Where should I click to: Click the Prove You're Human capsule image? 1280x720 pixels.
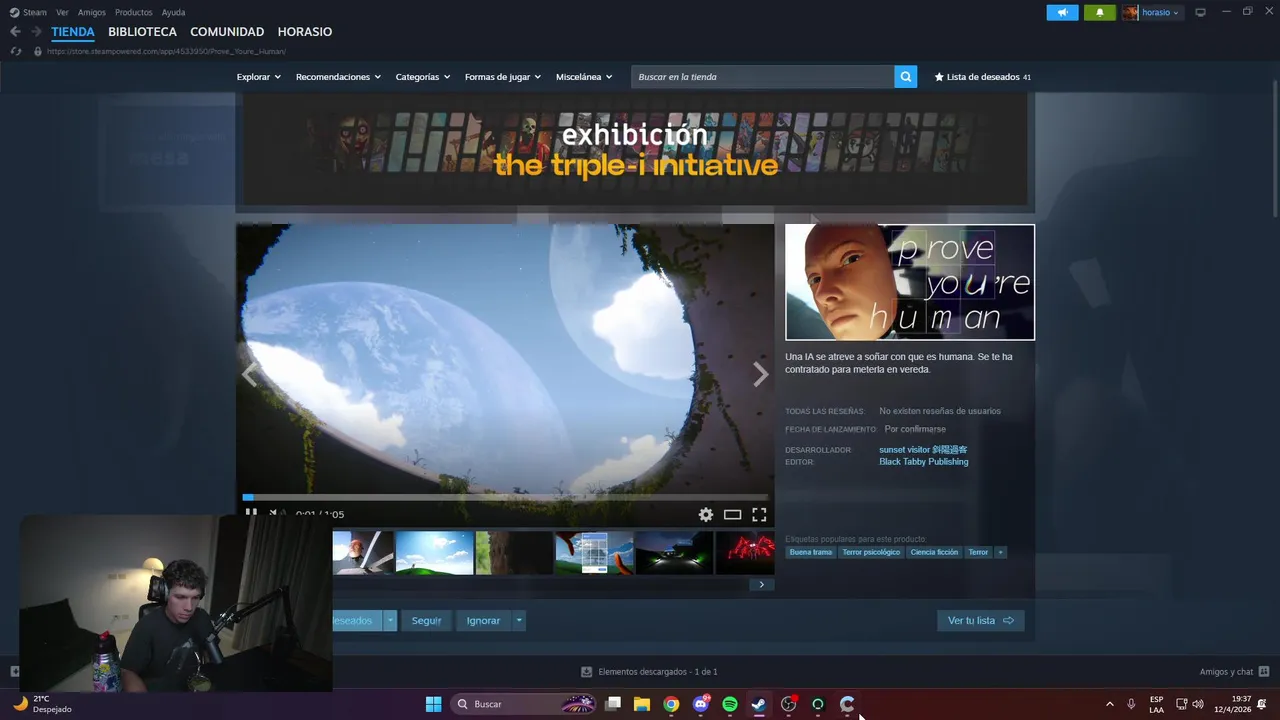click(x=910, y=282)
